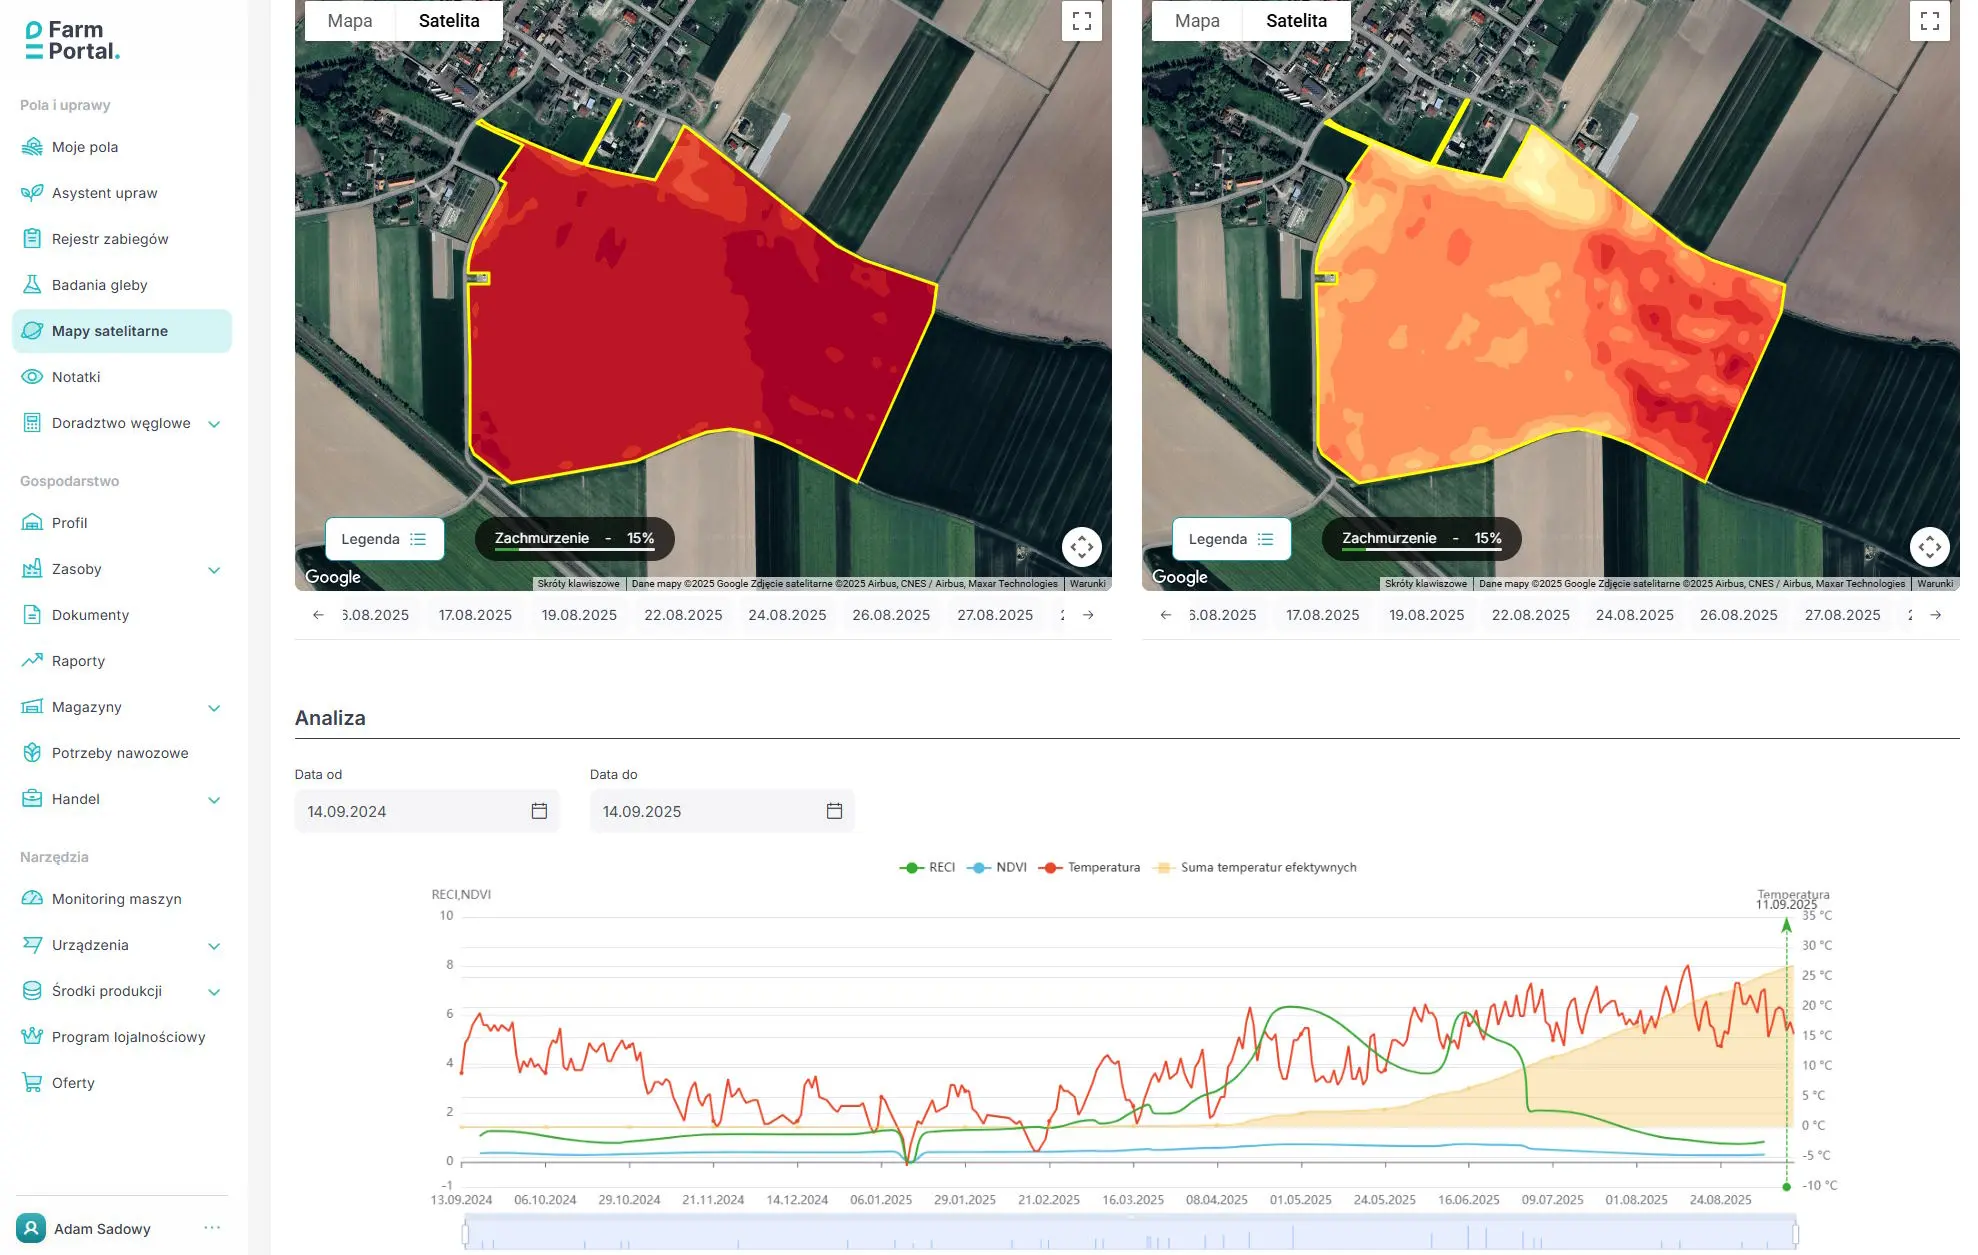Screen dimensions: 1978x1255
Task: Click next dates arrow under left map
Action: pos(1088,615)
